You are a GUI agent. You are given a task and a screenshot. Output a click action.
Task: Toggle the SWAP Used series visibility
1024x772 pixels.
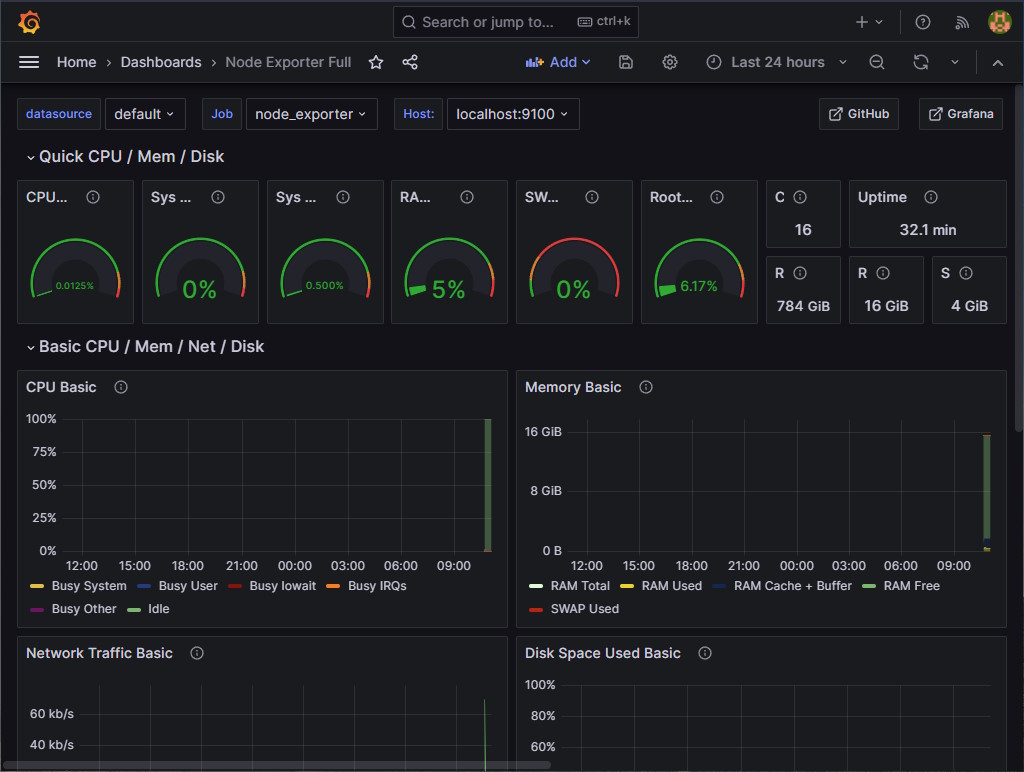tap(585, 608)
